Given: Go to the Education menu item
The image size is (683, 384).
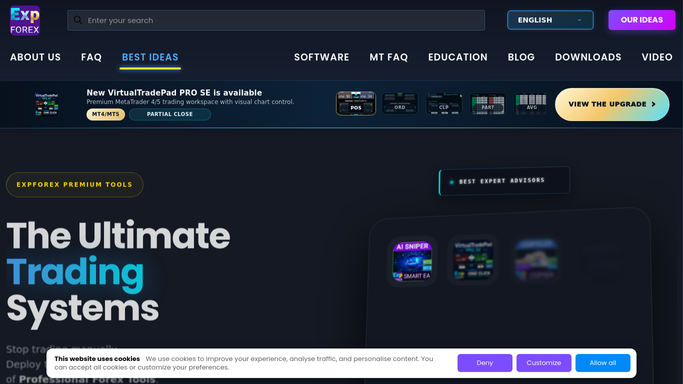Looking at the screenshot, I should tap(458, 57).
